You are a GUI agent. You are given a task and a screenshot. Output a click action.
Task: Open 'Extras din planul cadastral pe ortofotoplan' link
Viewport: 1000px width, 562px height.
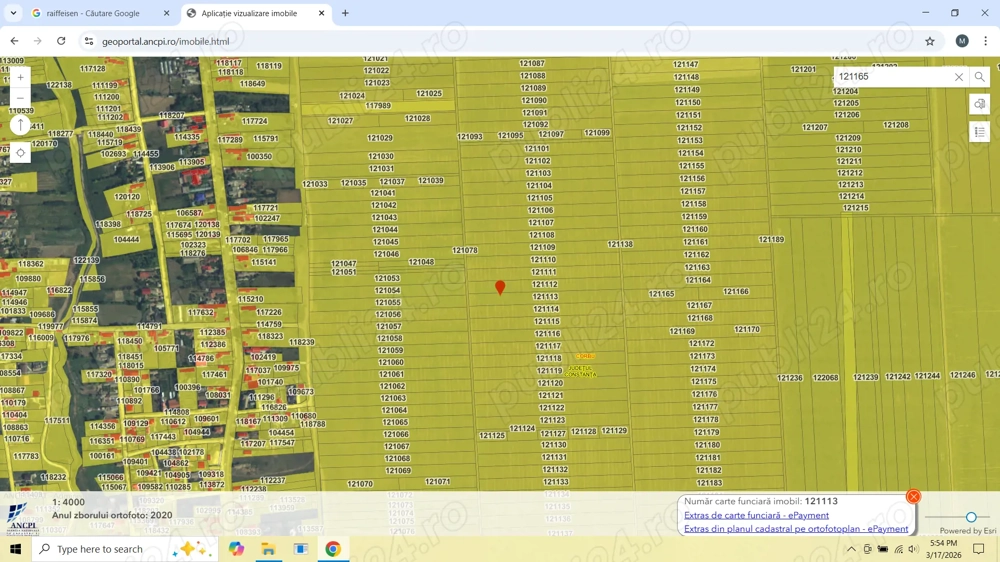(x=795, y=529)
